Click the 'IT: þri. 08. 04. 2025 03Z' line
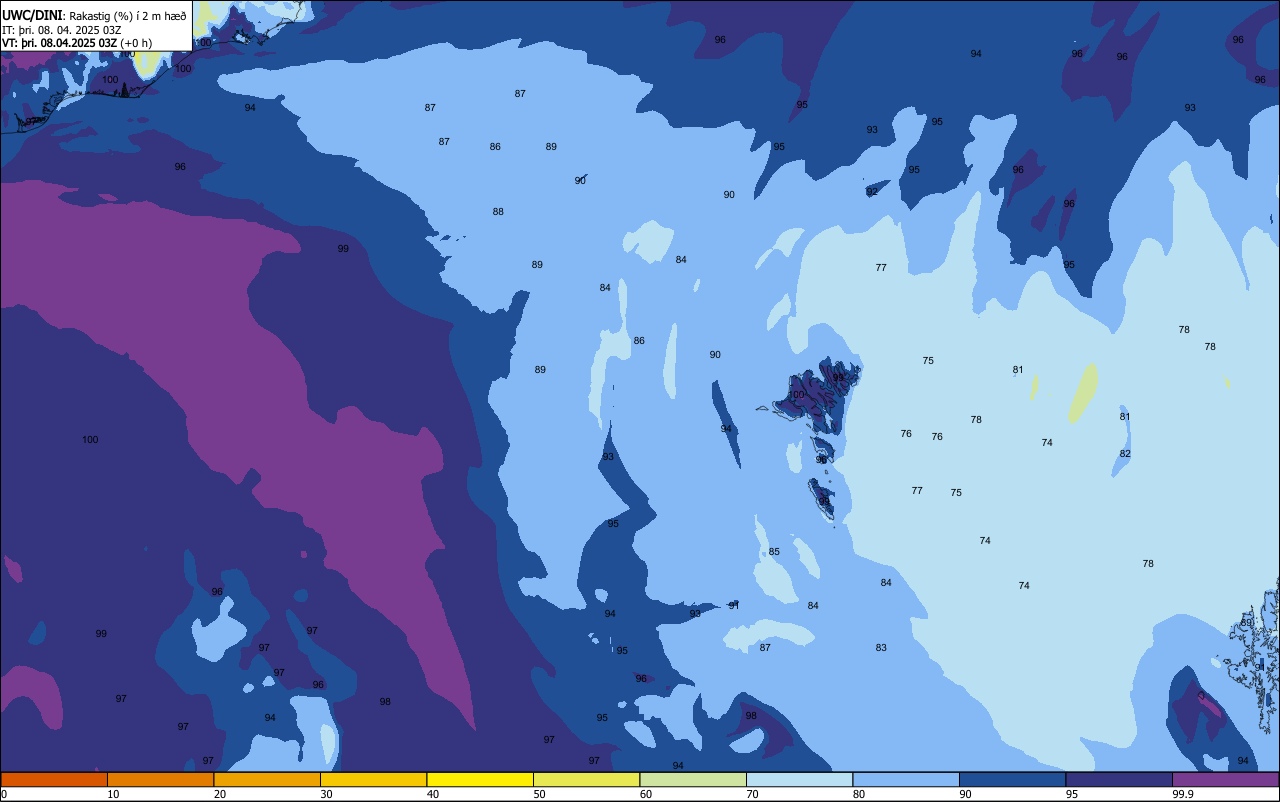The height and width of the screenshot is (802, 1280). [x=62, y=30]
